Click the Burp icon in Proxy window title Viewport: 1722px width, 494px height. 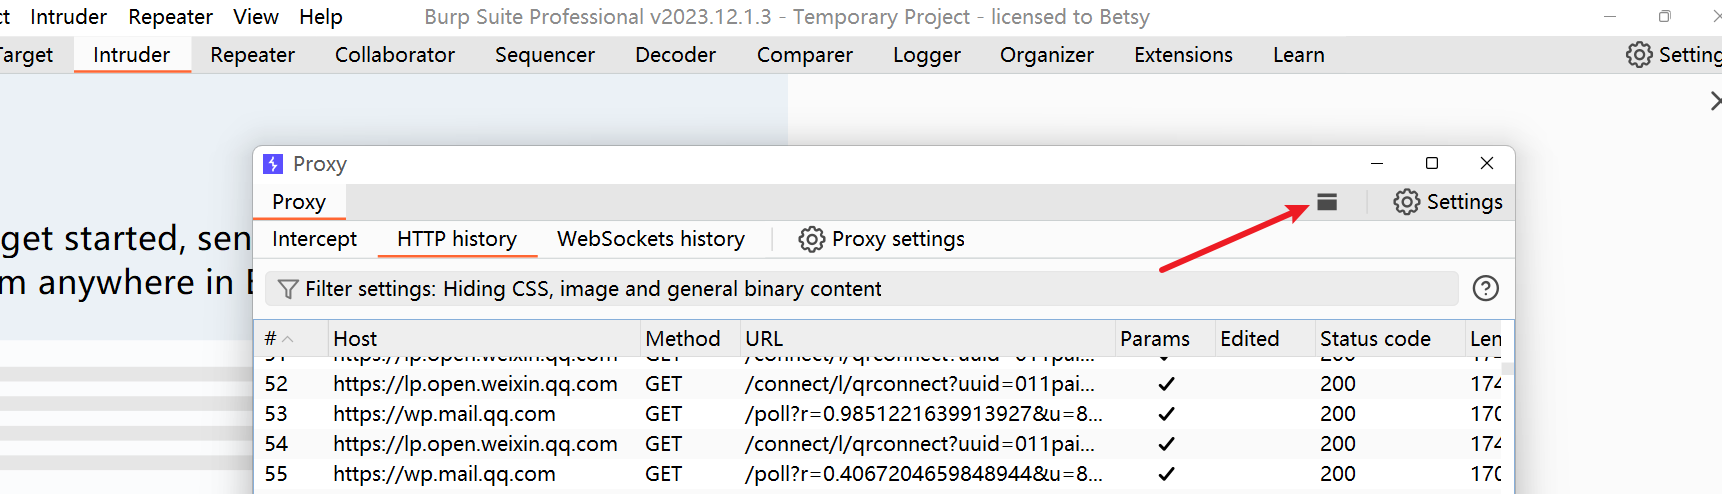click(x=273, y=164)
